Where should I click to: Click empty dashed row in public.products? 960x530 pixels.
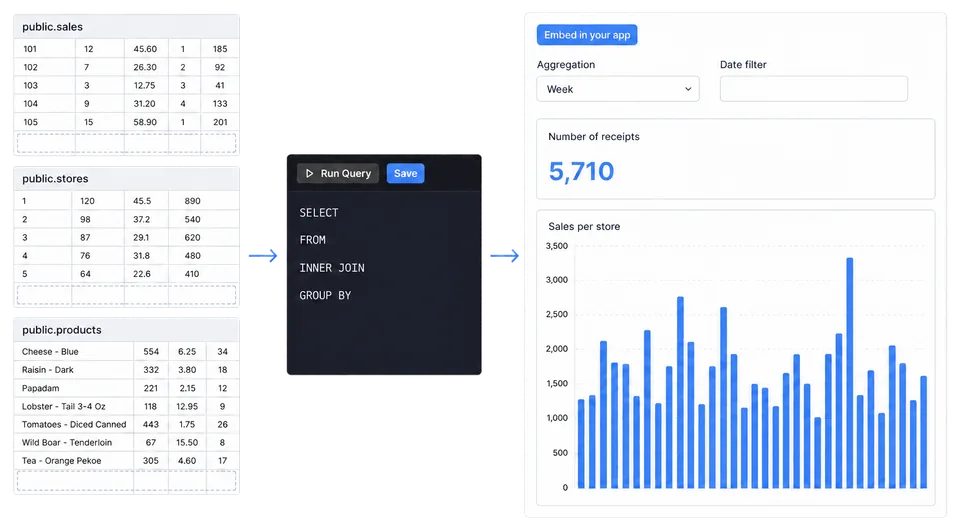click(126, 481)
